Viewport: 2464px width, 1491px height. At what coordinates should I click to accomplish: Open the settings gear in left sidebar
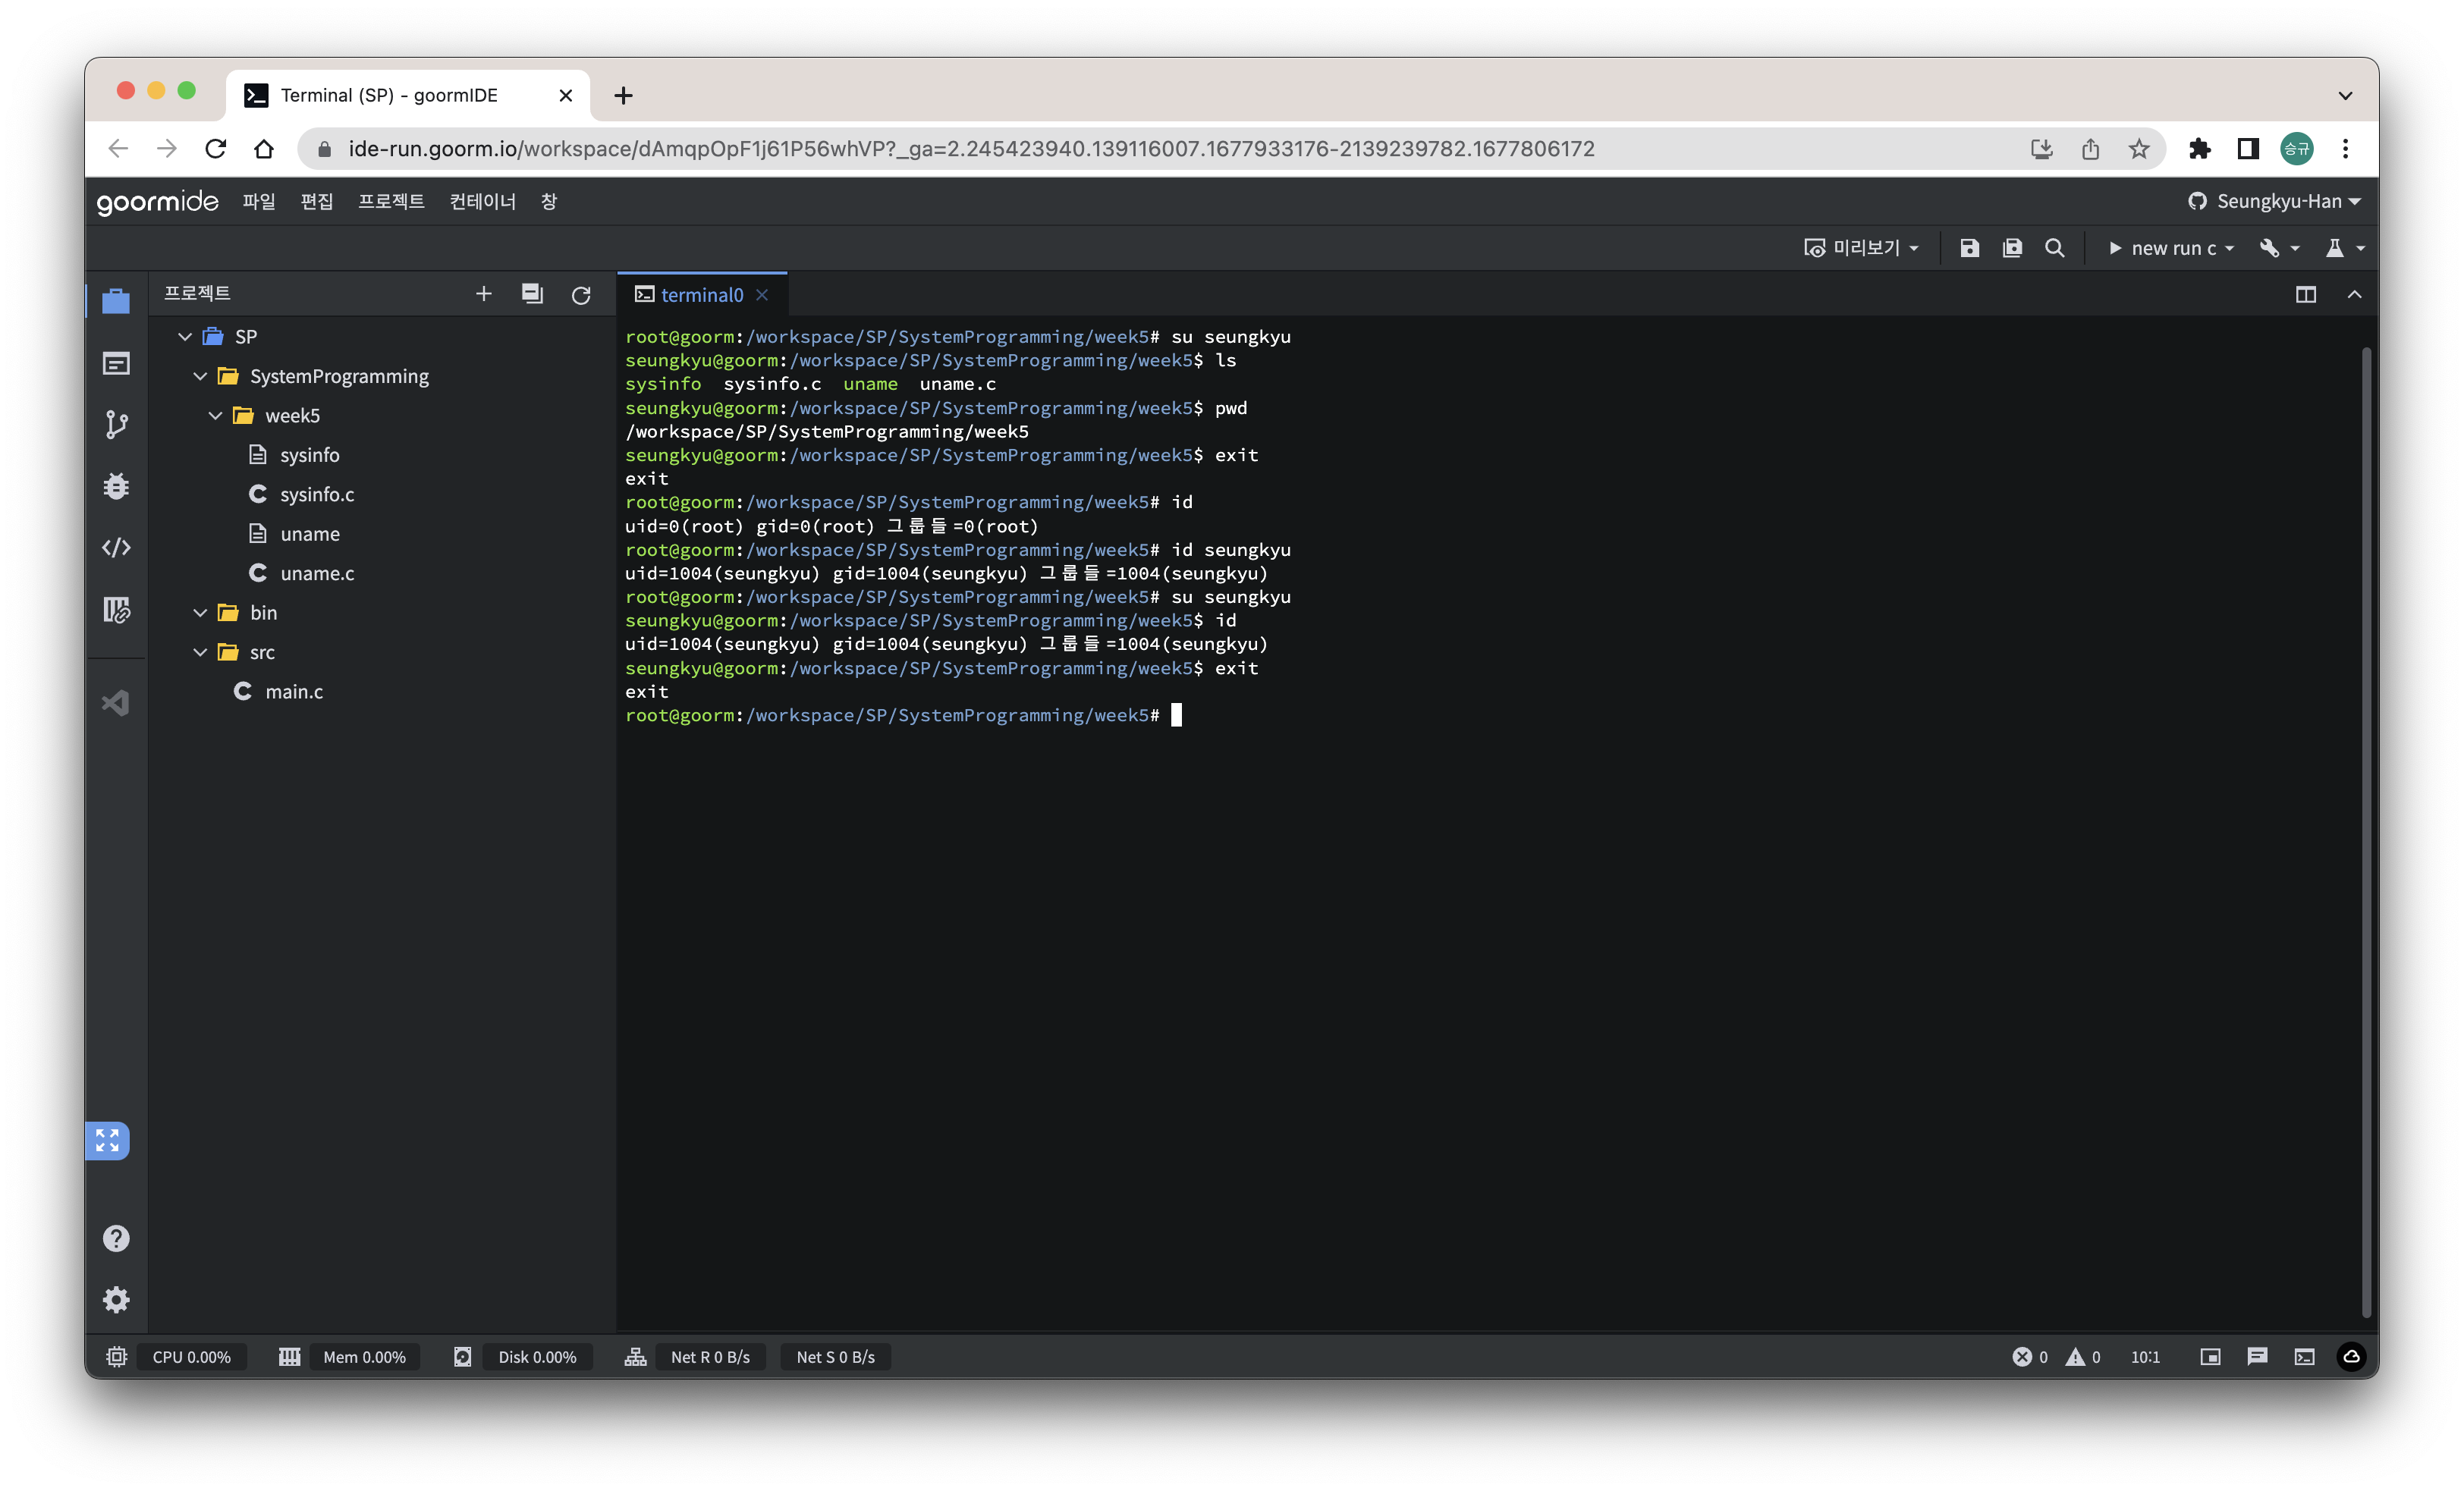116,1299
